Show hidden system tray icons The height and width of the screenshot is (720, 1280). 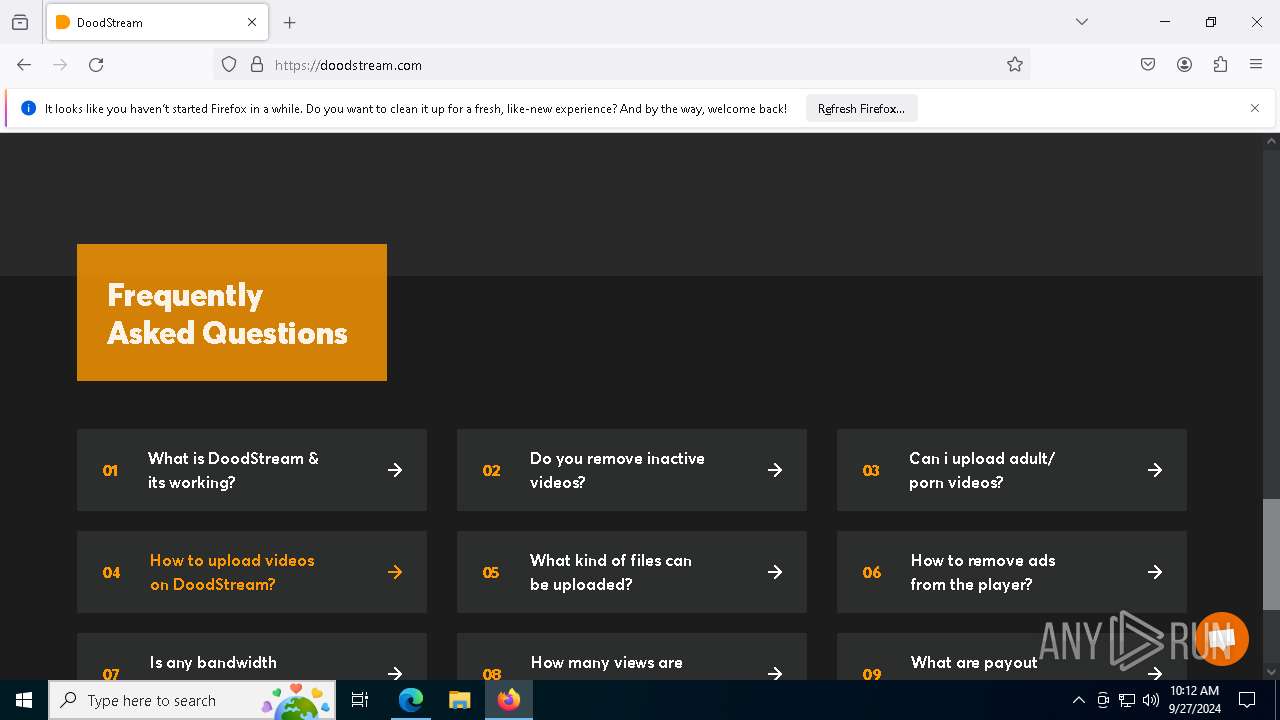pos(1078,700)
